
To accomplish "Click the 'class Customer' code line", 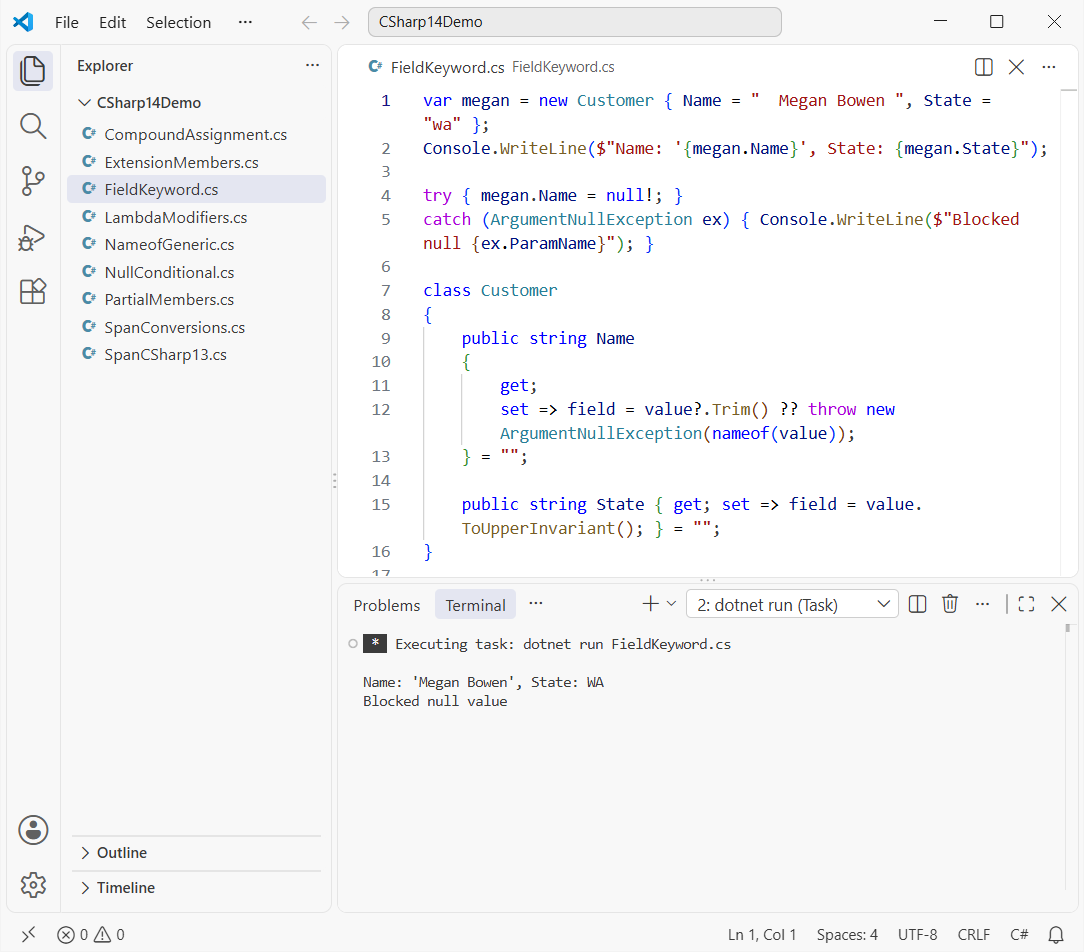I will [489, 291].
